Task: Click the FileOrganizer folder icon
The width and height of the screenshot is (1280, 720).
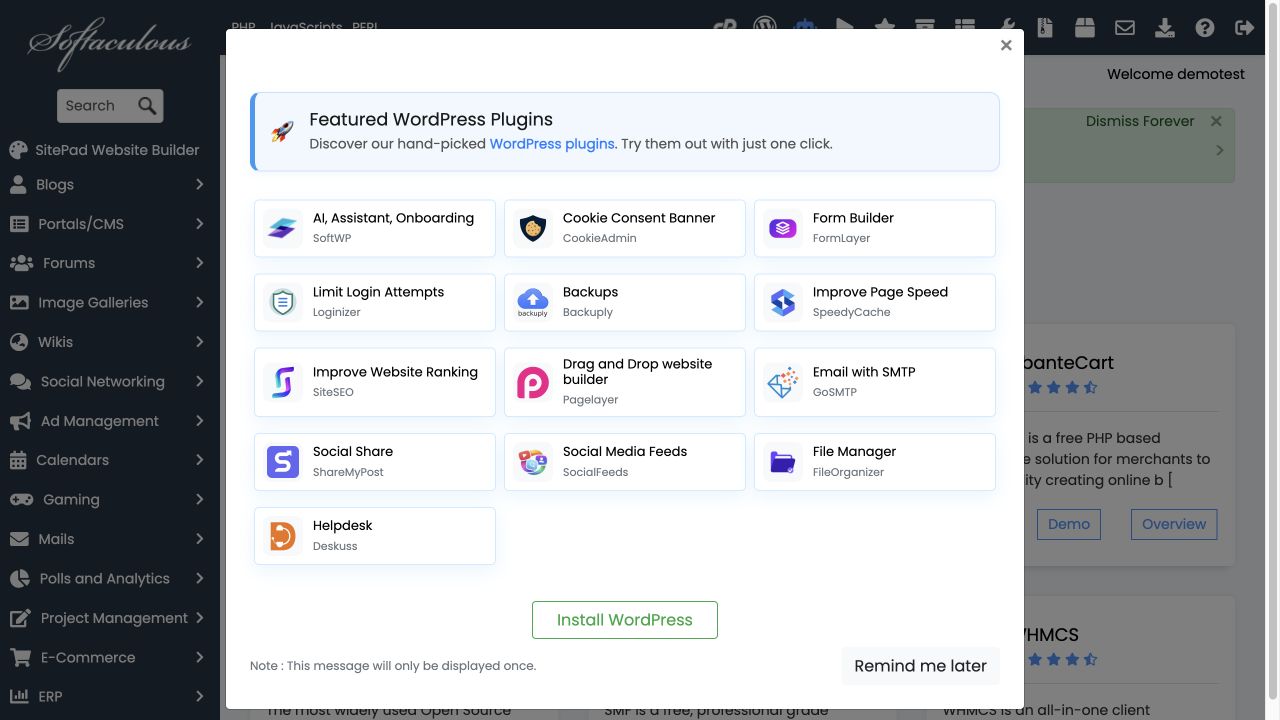Action: pyautogui.click(x=783, y=462)
